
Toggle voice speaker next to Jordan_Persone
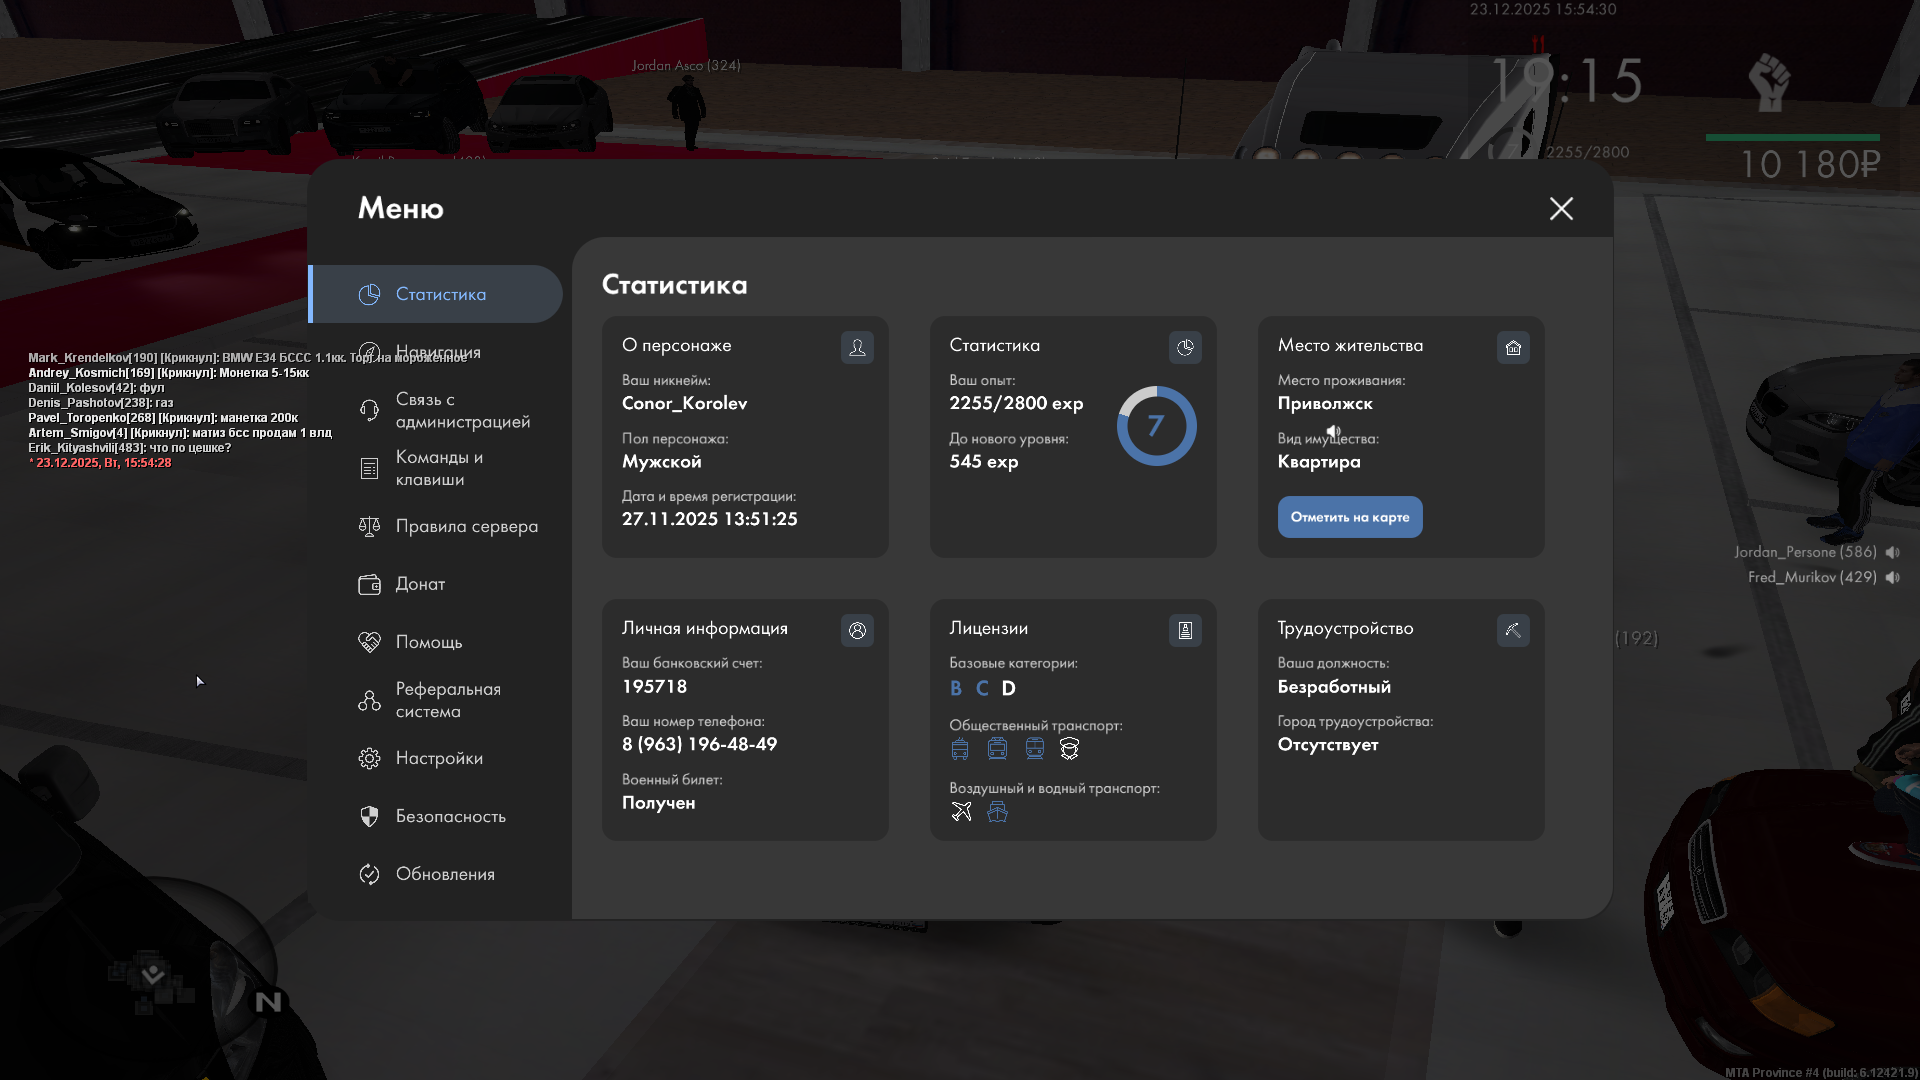[1892, 552]
